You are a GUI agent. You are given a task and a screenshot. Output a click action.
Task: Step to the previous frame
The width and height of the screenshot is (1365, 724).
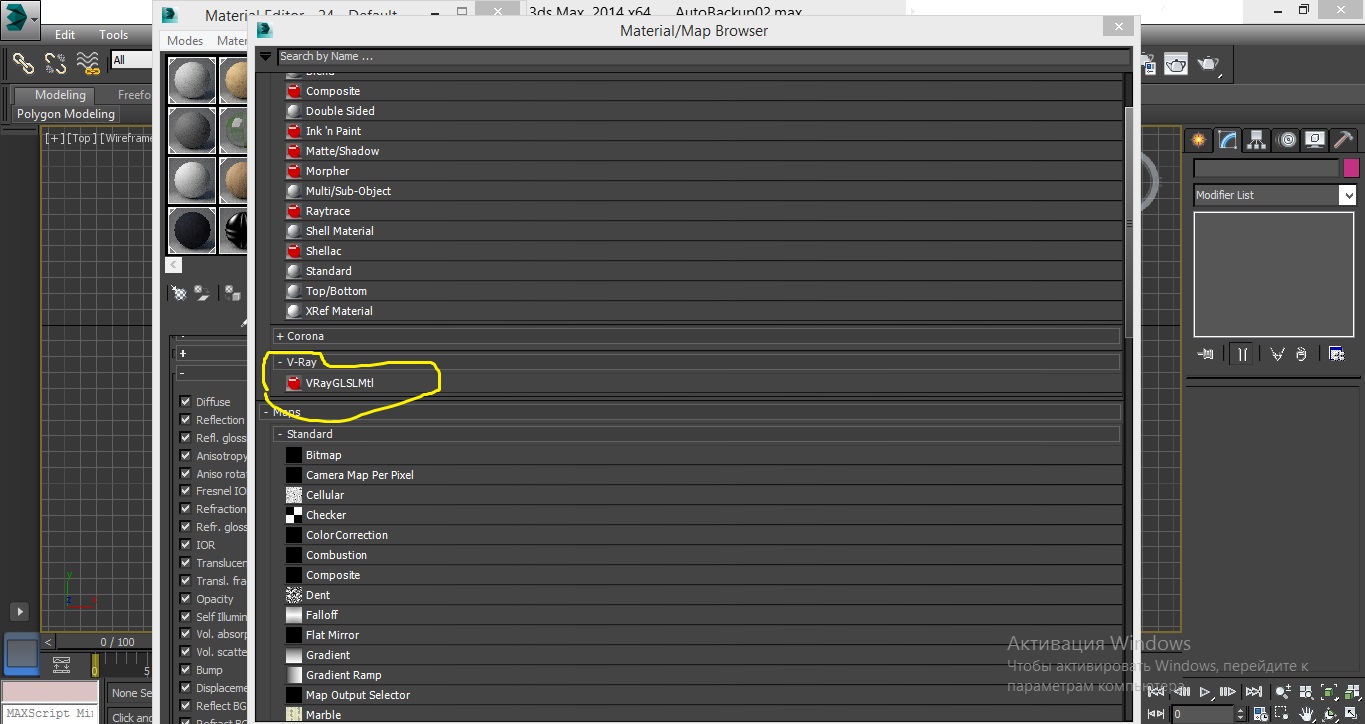click(1181, 692)
